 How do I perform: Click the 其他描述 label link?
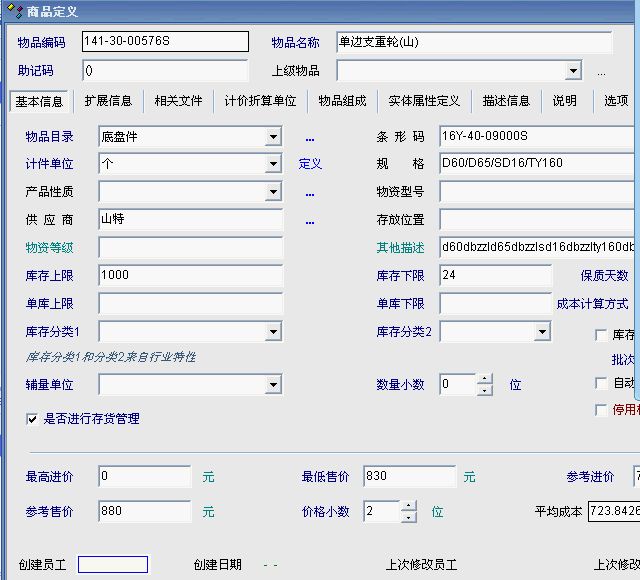point(400,248)
